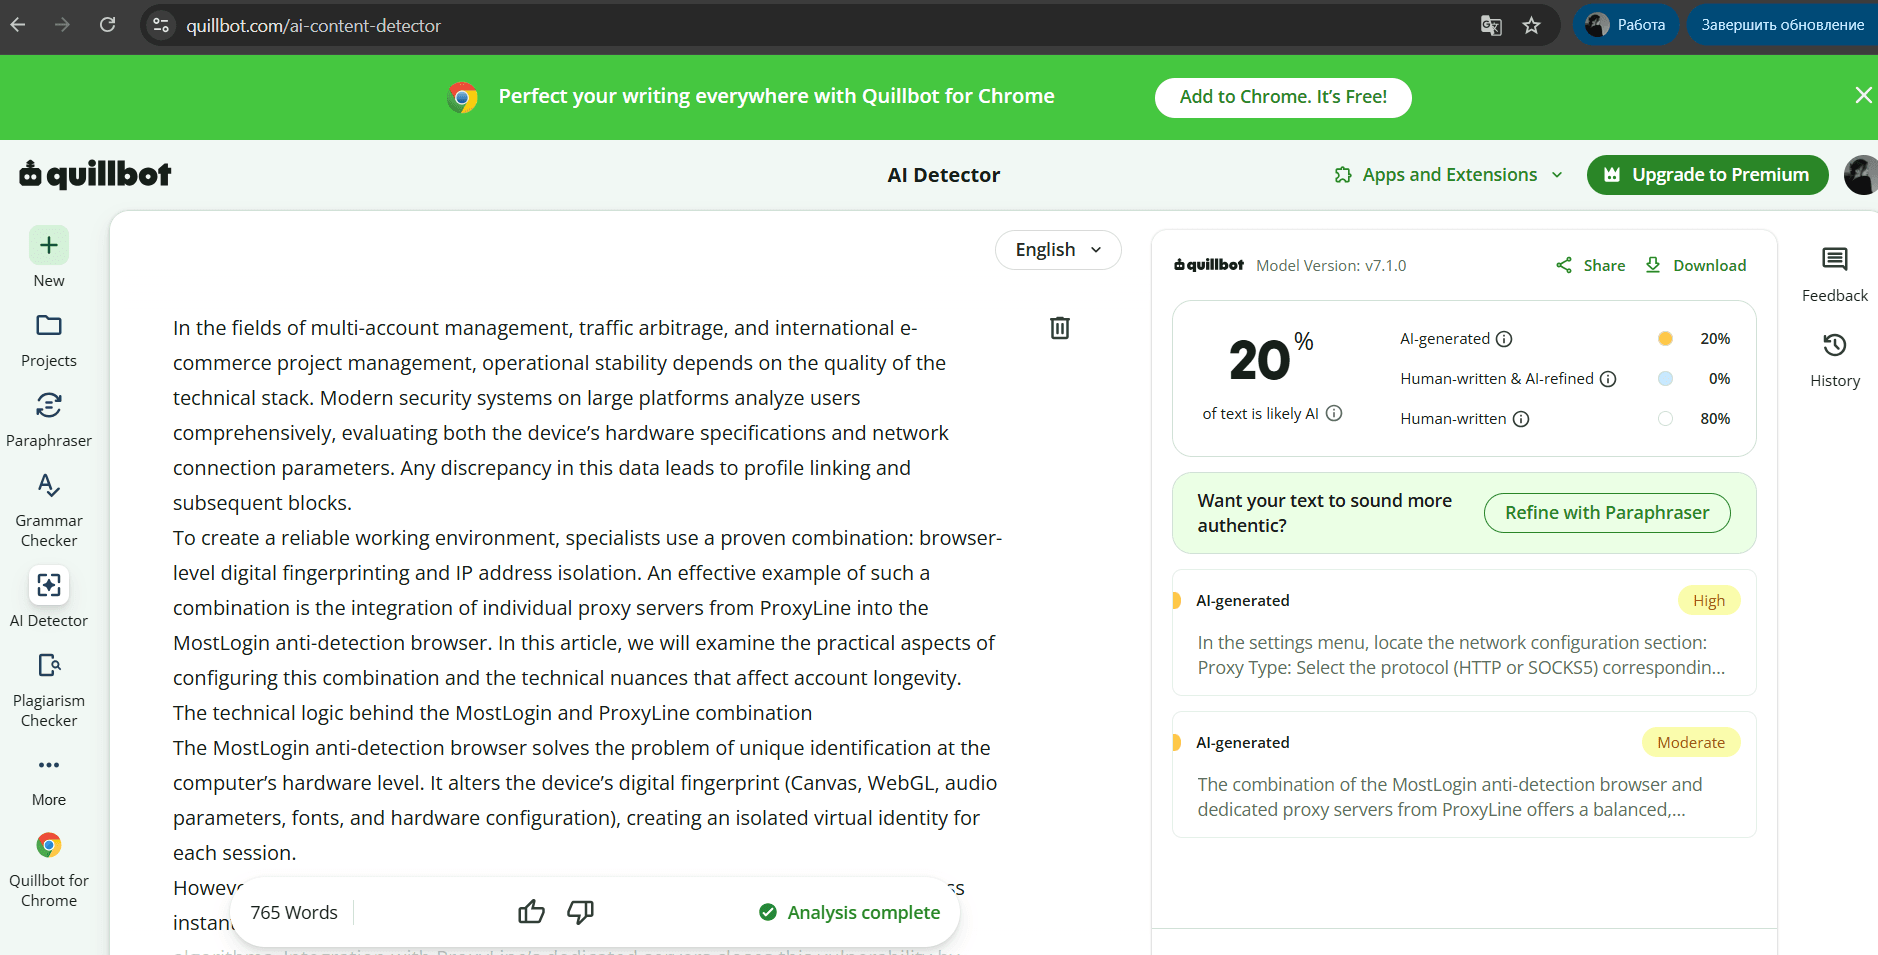Select the AI Detector sidebar icon
1878x955 pixels.
point(49,585)
